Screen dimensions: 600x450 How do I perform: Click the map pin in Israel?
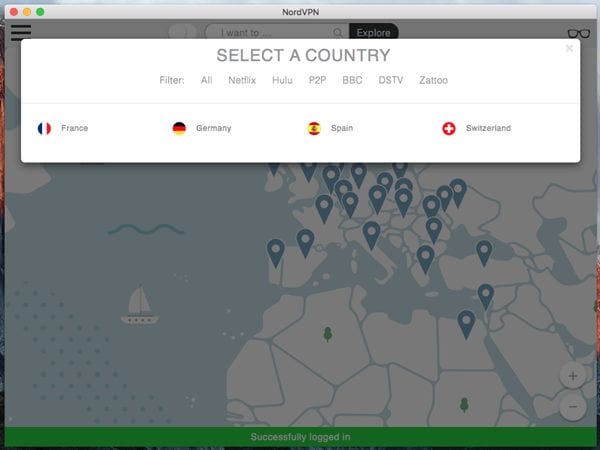(x=486, y=296)
